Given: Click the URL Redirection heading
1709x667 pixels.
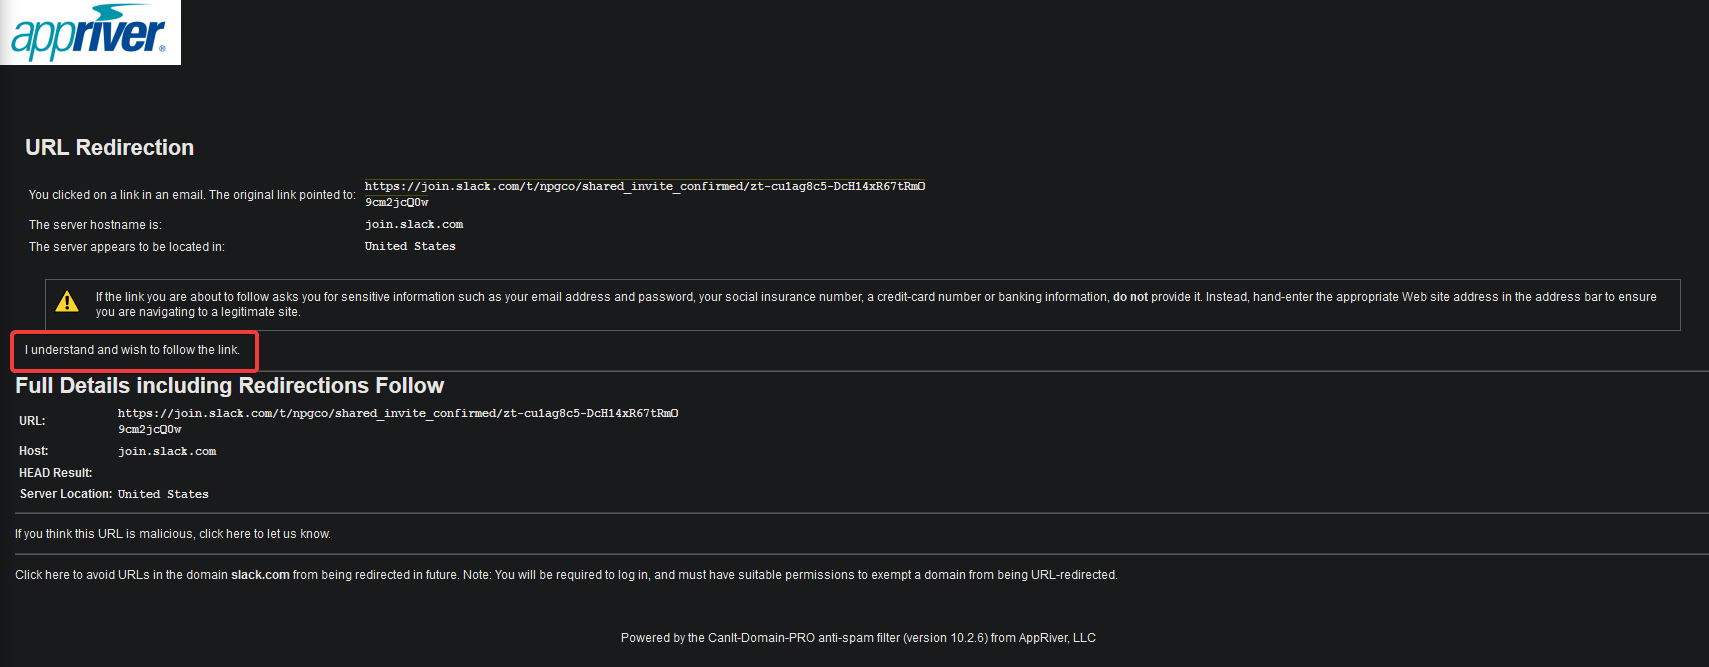Looking at the screenshot, I should click(110, 148).
